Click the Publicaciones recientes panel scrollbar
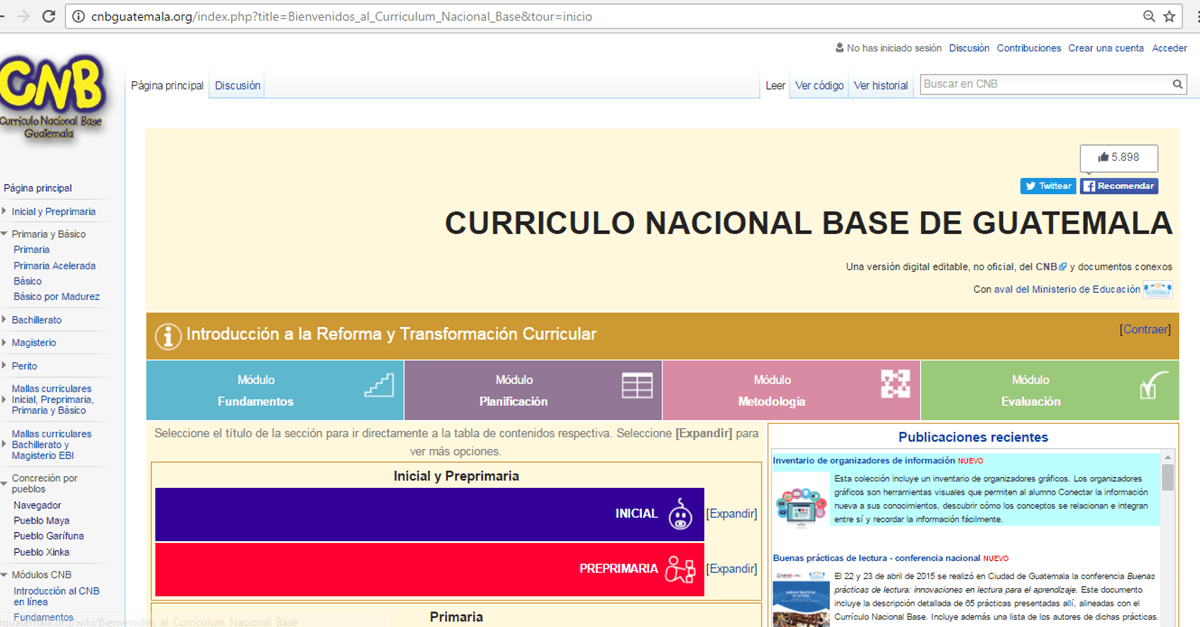1200x627 pixels. coord(1167,540)
